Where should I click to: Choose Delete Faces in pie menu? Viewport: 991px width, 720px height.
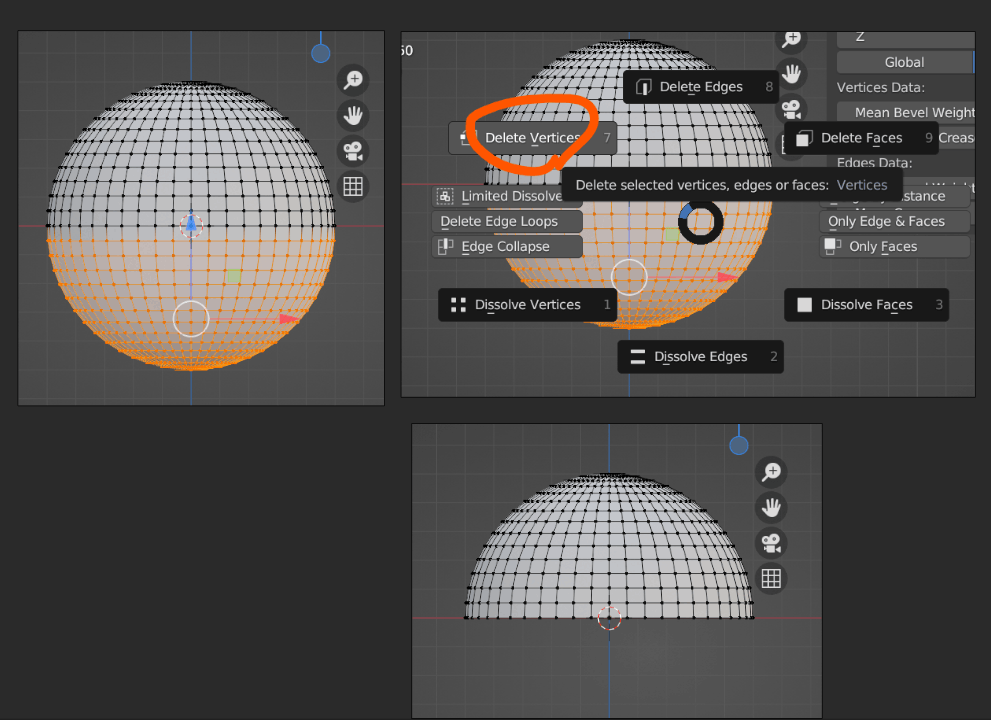coord(861,138)
